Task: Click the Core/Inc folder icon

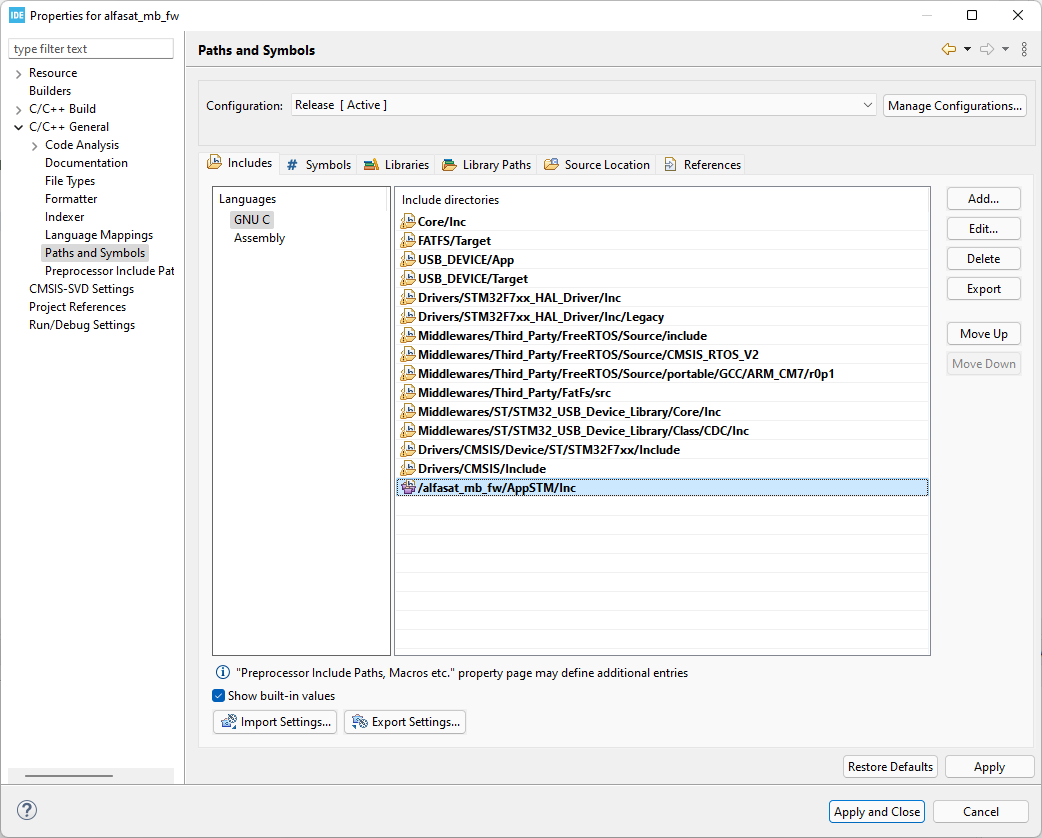Action: tap(408, 221)
